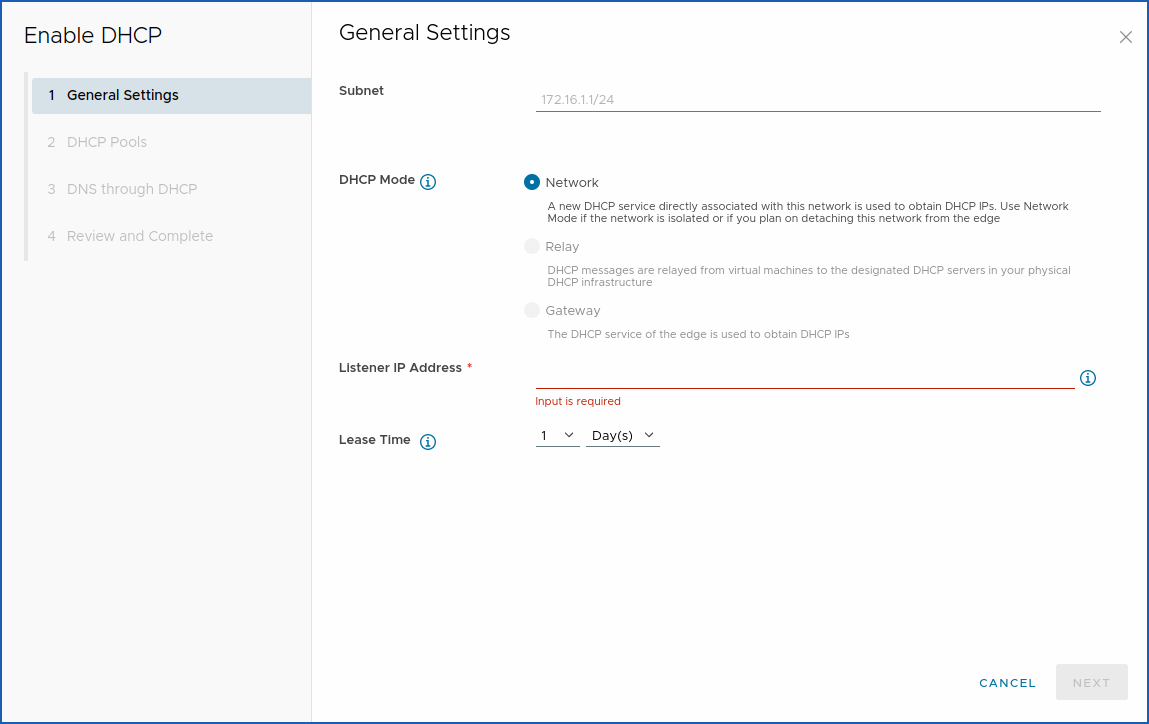Open the DHCP Mode info tooltip

coord(428,181)
